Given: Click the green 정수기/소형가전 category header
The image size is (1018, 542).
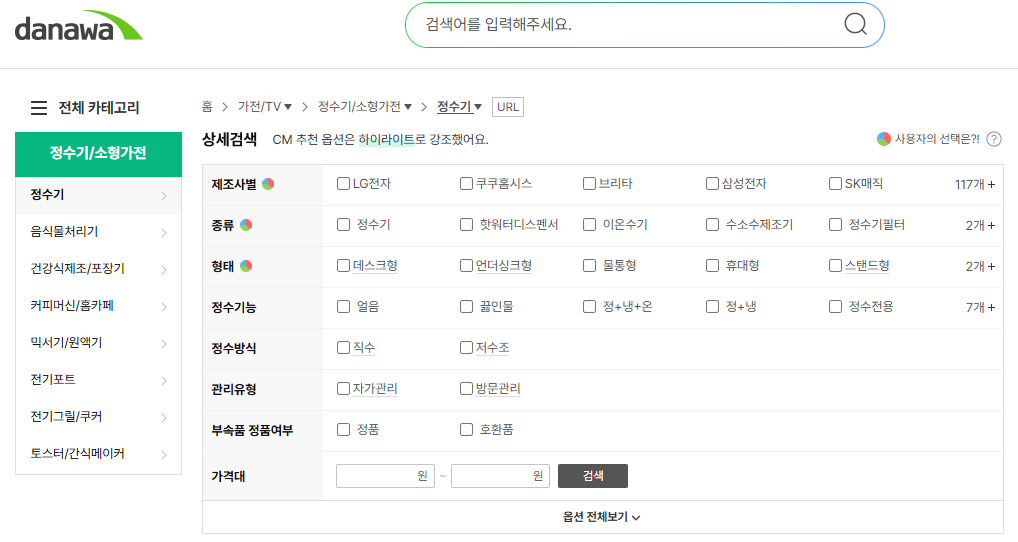Looking at the screenshot, I should pos(98,154).
